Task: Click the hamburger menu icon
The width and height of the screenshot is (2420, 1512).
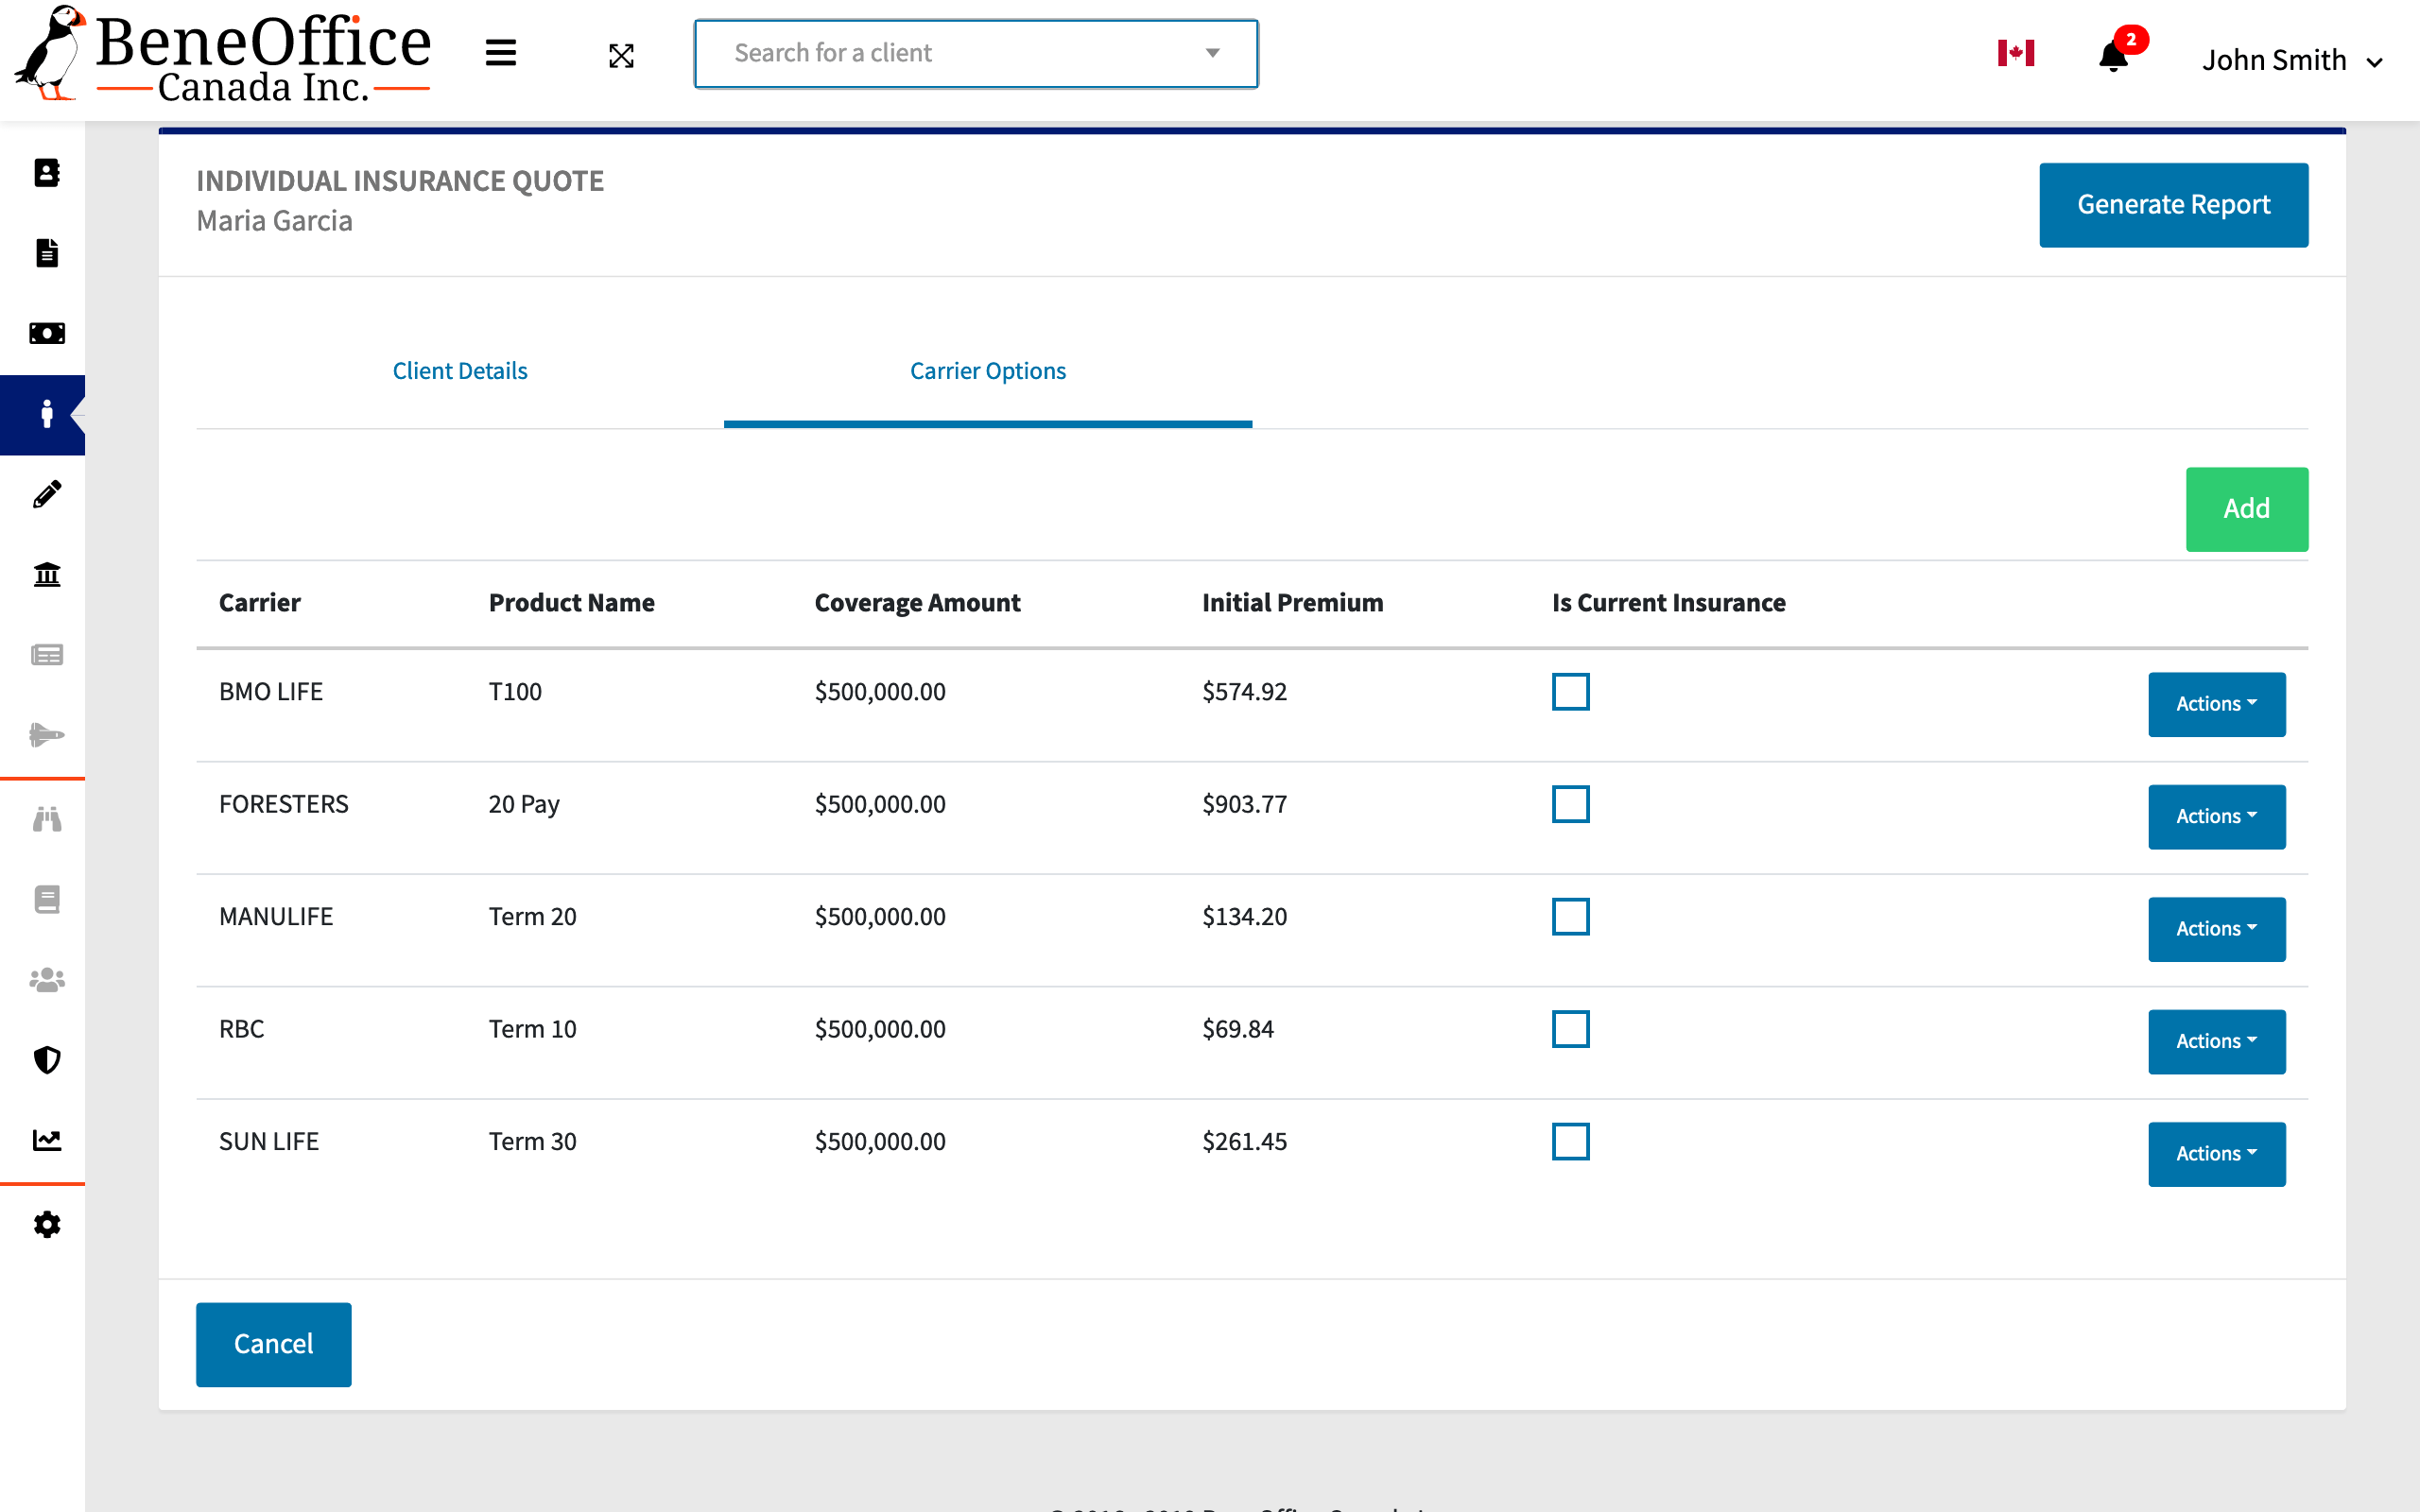Action: [x=500, y=54]
